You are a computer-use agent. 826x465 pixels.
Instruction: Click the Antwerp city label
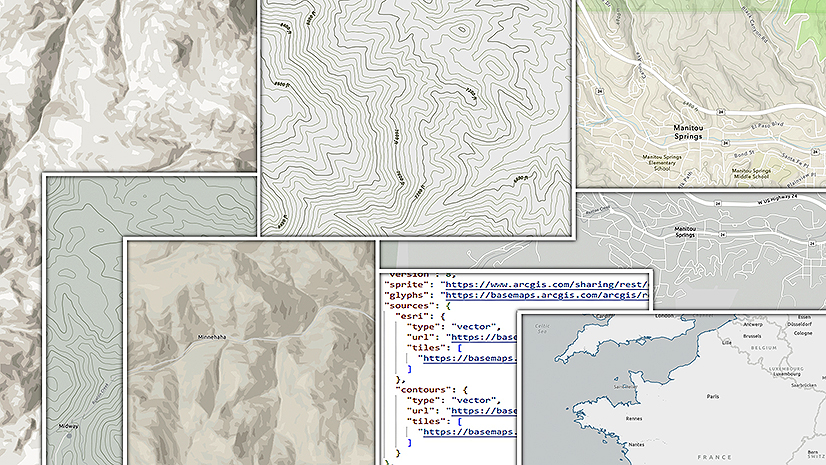point(753,324)
